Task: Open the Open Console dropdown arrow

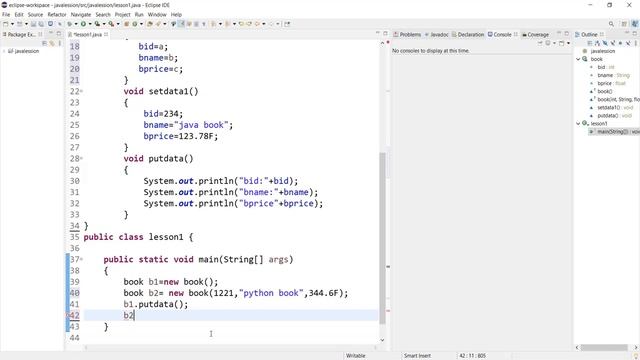Action: coord(568,43)
